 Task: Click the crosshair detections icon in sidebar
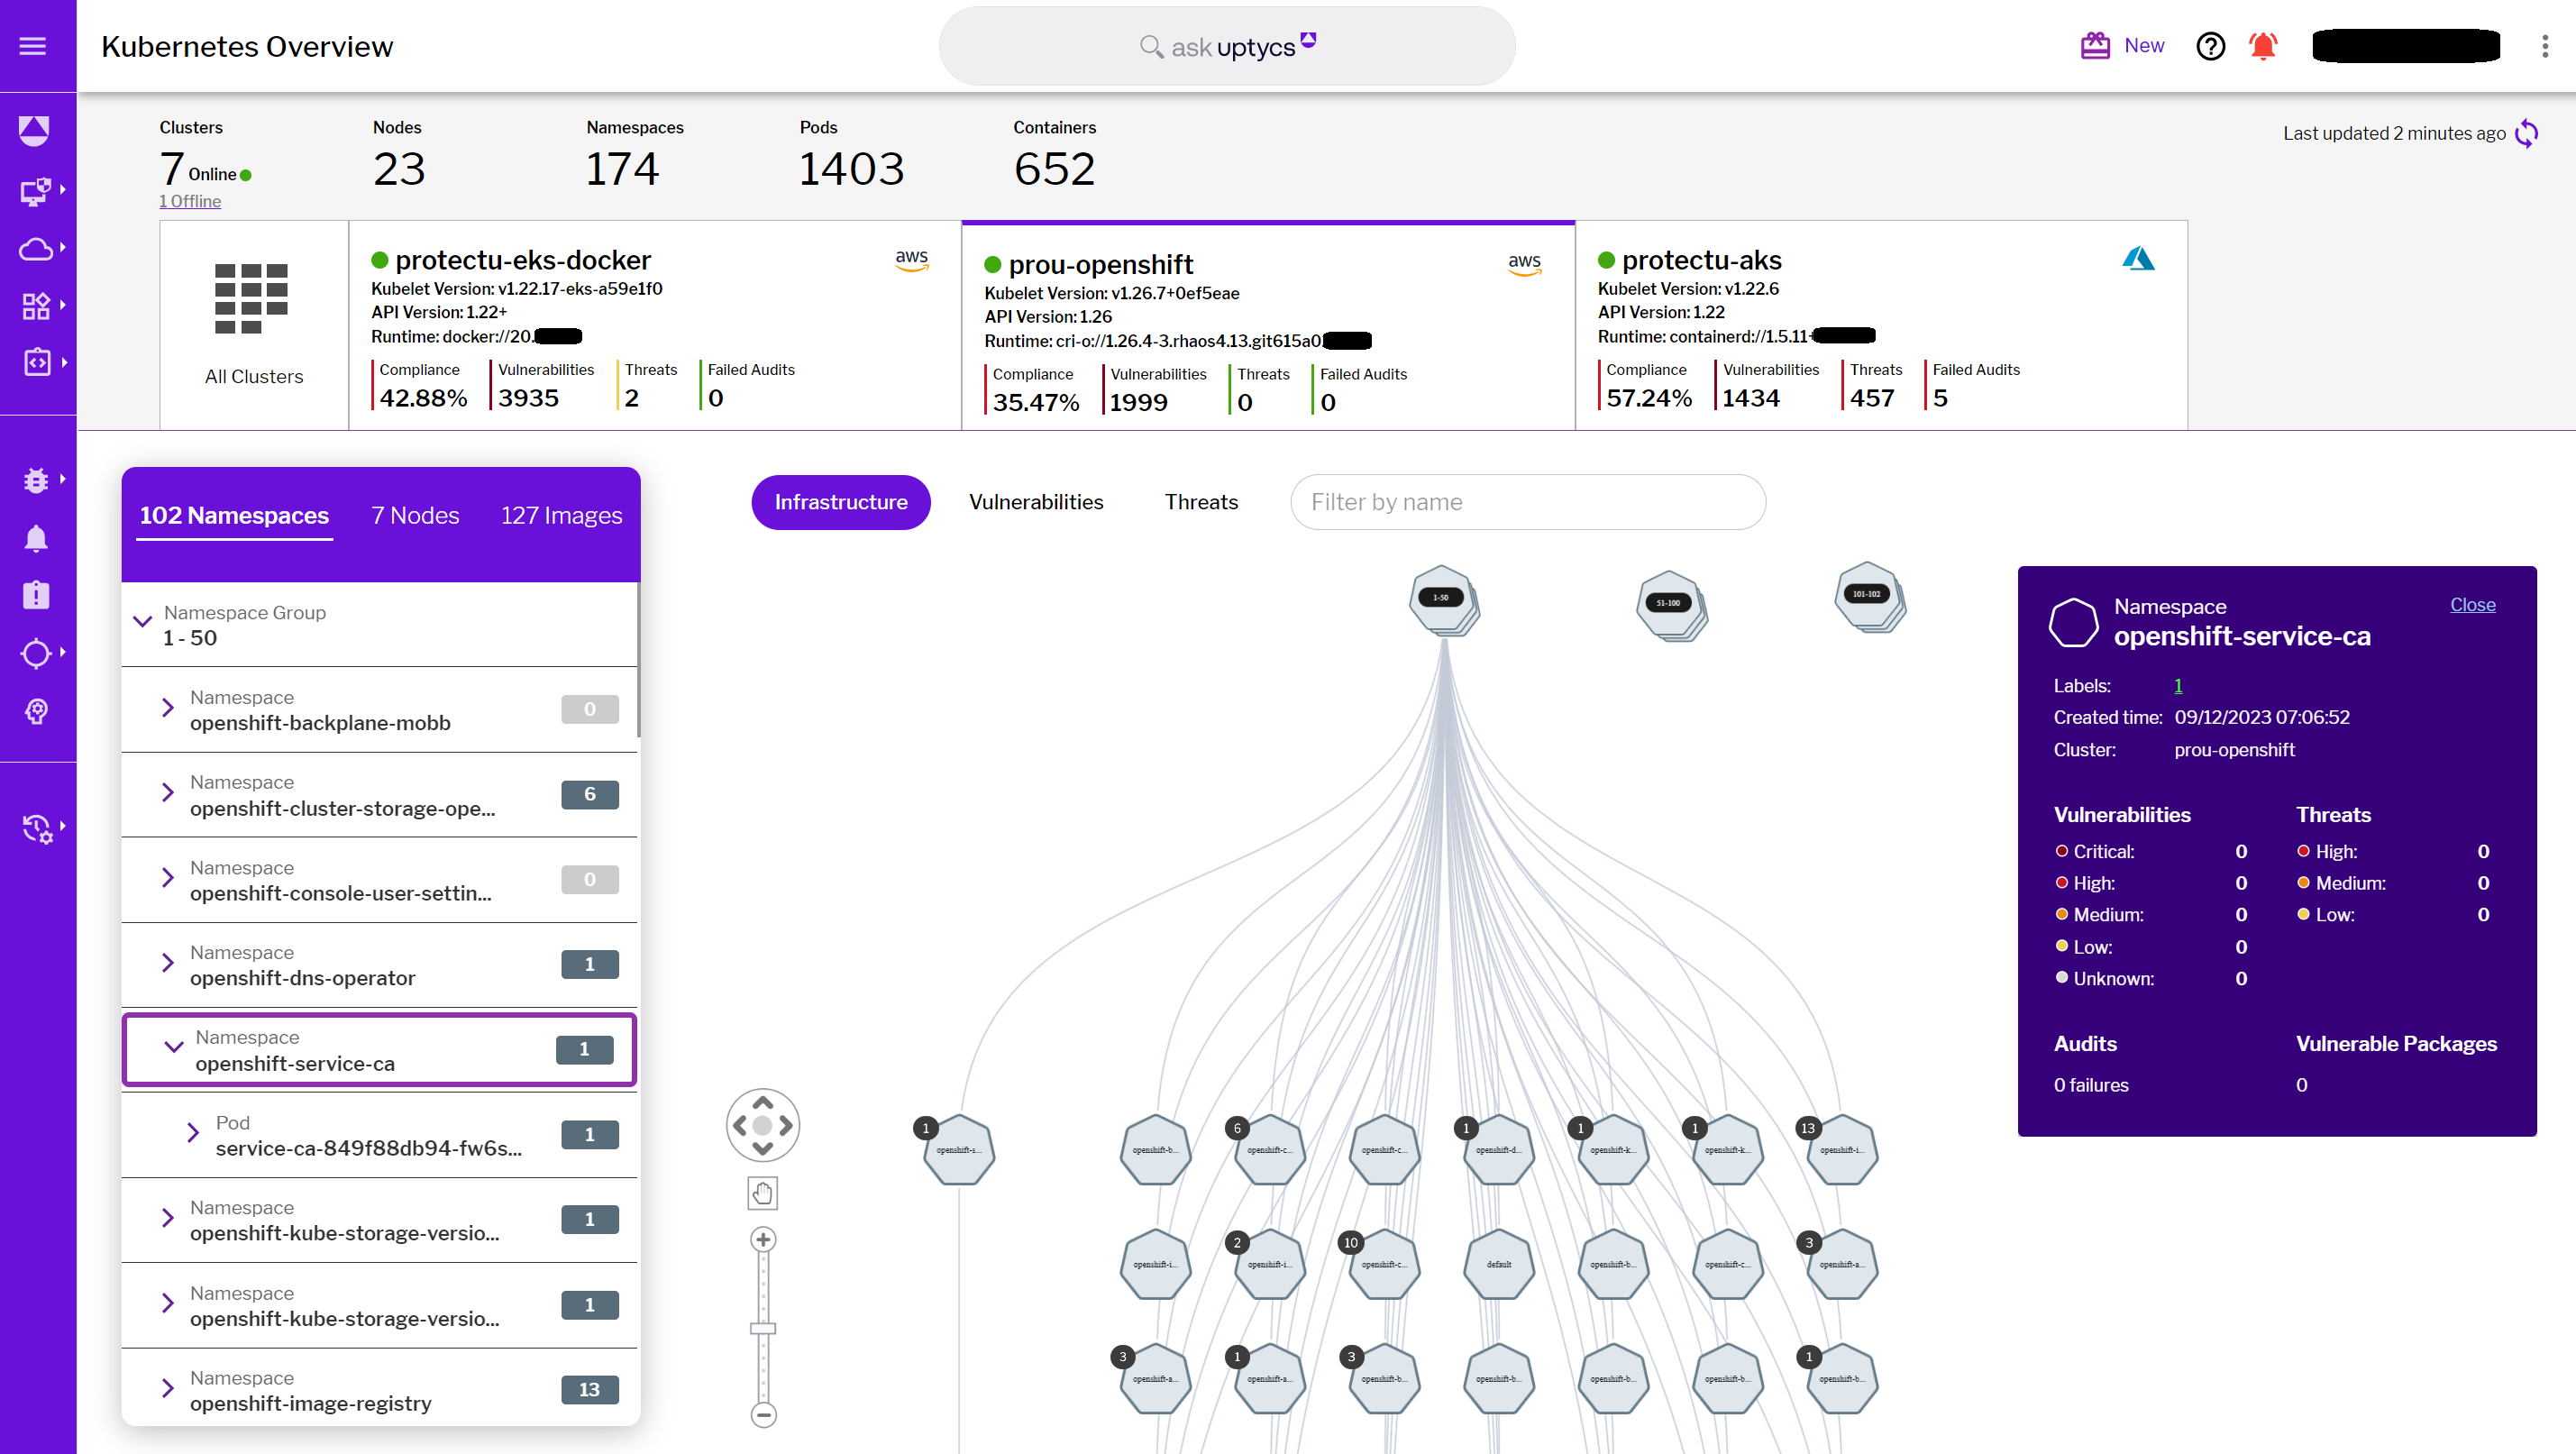click(36, 653)
